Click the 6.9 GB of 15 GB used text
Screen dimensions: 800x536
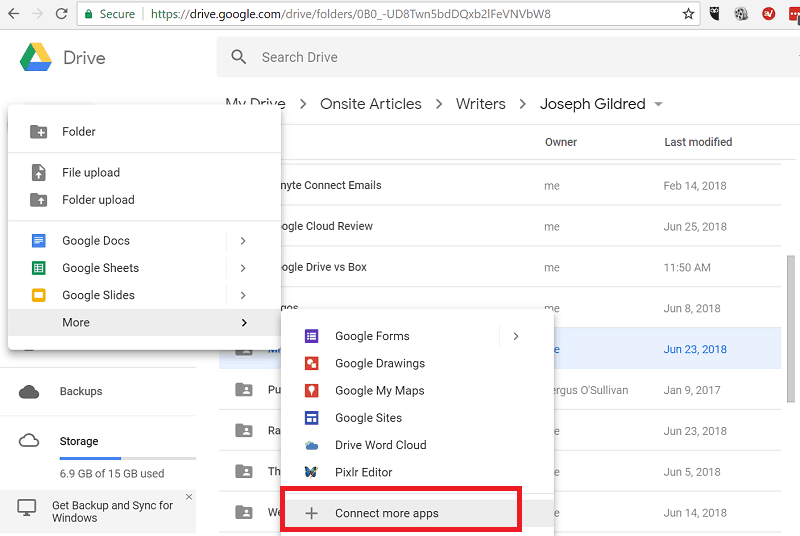[x=112, y=473]
